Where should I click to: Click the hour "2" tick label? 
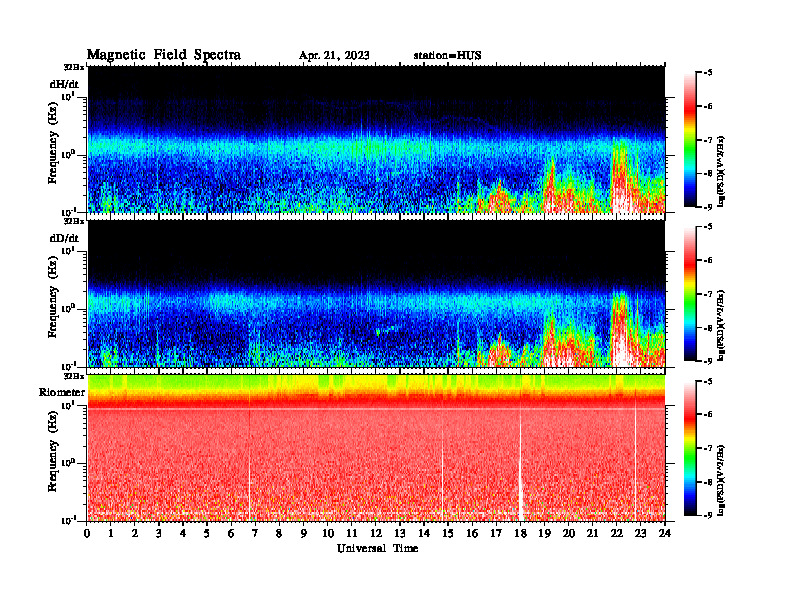(x=135, y=533)
